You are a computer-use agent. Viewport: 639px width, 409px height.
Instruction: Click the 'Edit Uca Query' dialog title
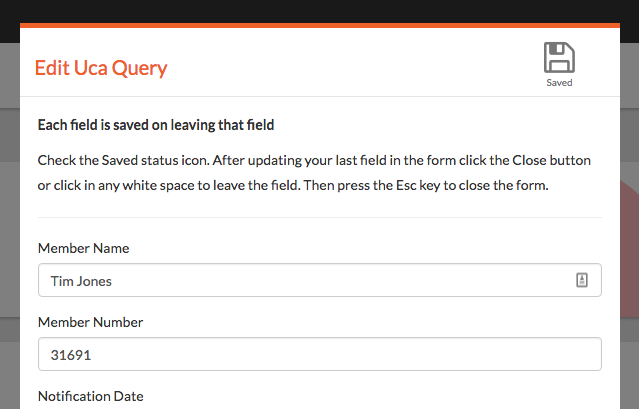101,68
